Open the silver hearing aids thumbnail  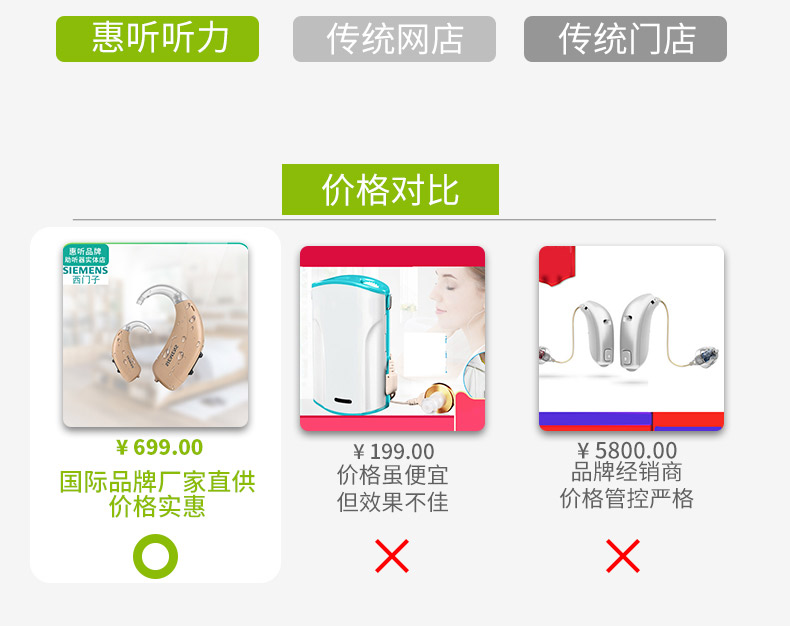click(x=631, y=338)
